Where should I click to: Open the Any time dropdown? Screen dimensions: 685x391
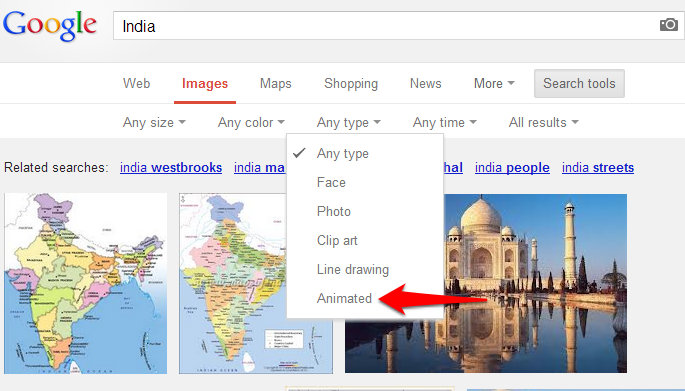coord(445,122)
